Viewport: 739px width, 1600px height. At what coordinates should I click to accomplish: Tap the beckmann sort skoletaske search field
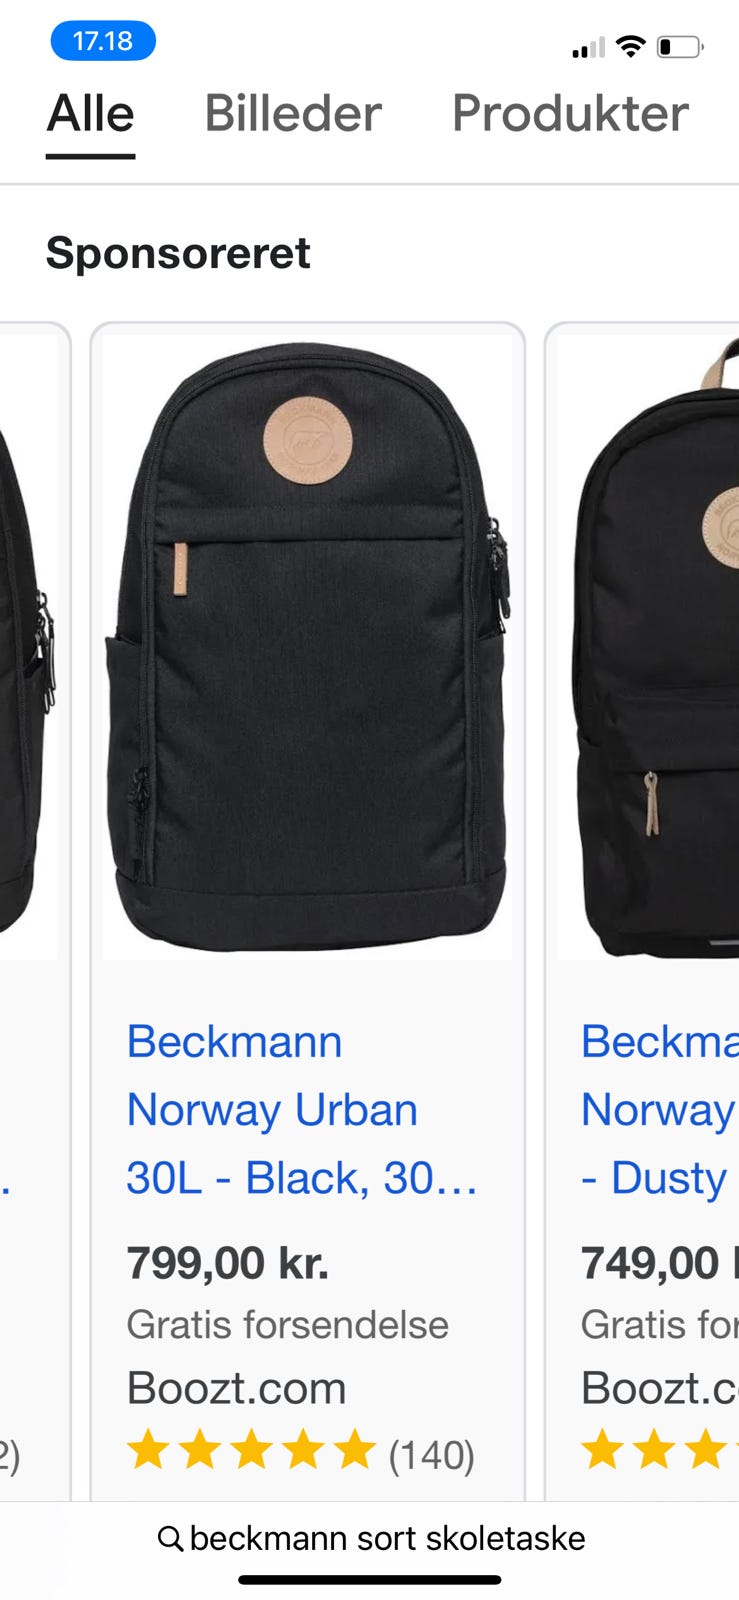point(370,1539)
